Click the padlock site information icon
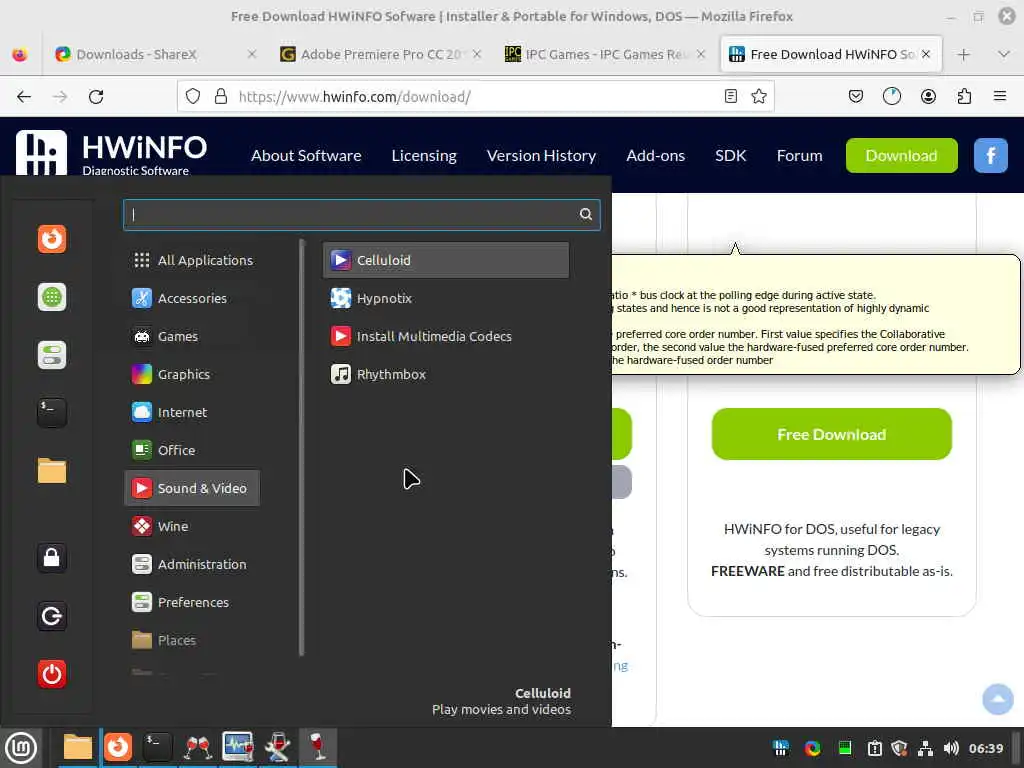The height and width of the screenshot is (768, 1024). click(221, 97)
